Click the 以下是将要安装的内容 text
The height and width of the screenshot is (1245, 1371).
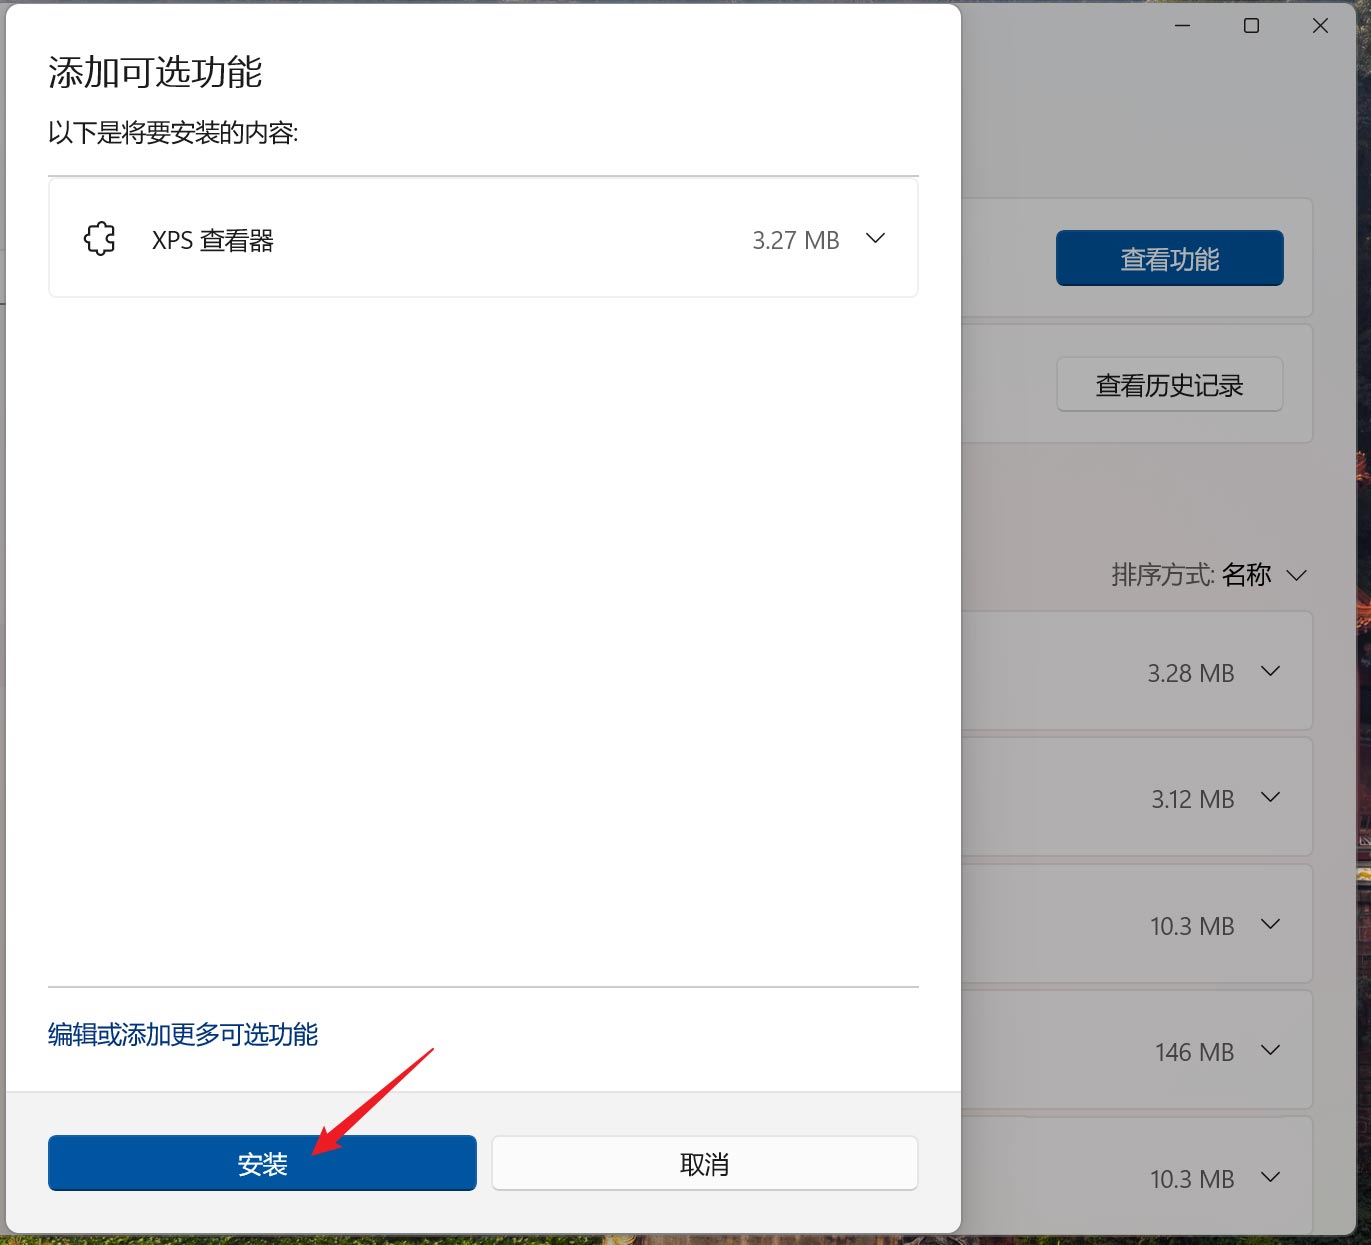pos(173,133)
